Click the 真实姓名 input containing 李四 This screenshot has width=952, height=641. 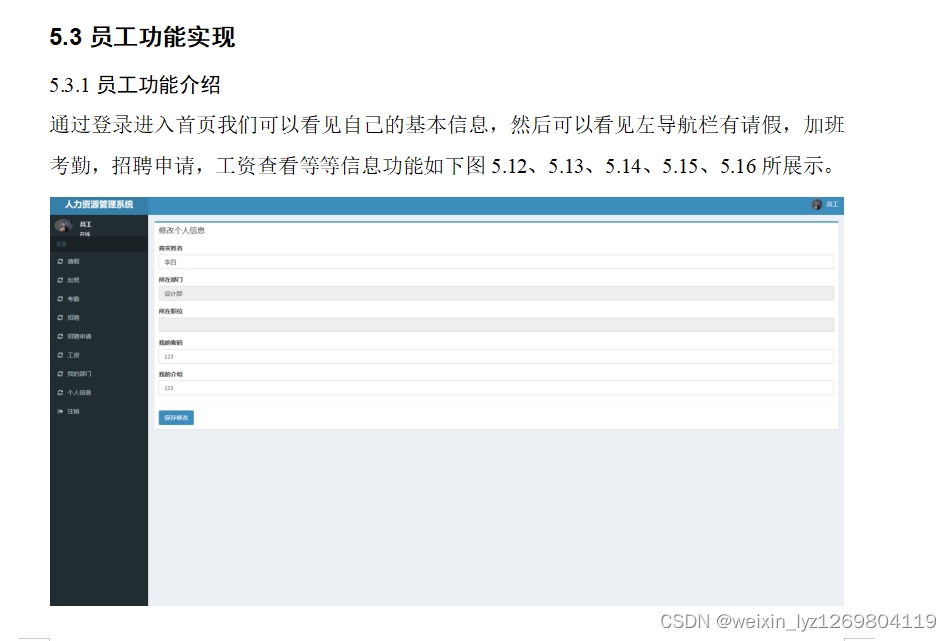(496, 262)
